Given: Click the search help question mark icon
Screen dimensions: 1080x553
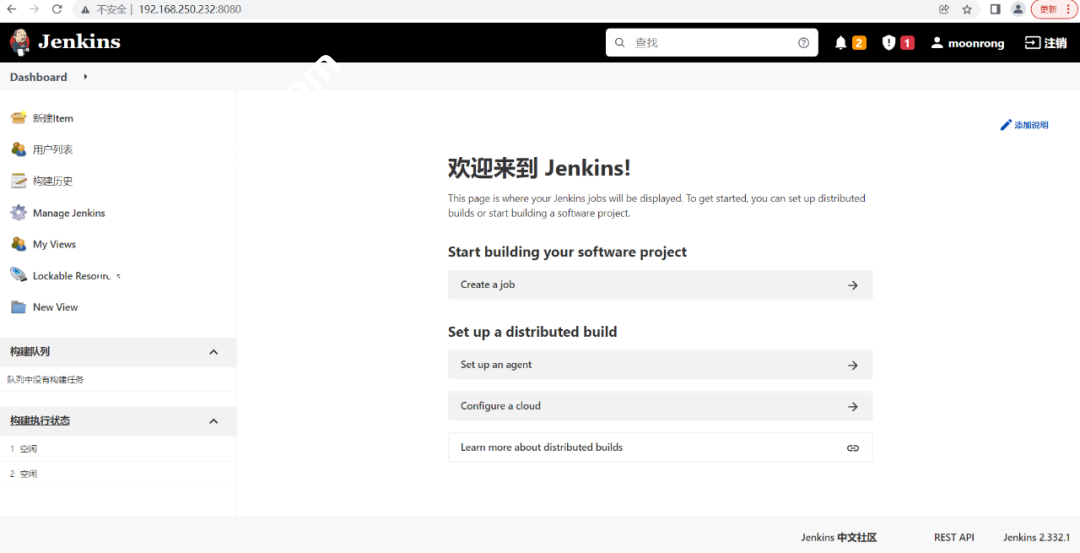Looking at the screenshot, I should (x=803, y=43).
